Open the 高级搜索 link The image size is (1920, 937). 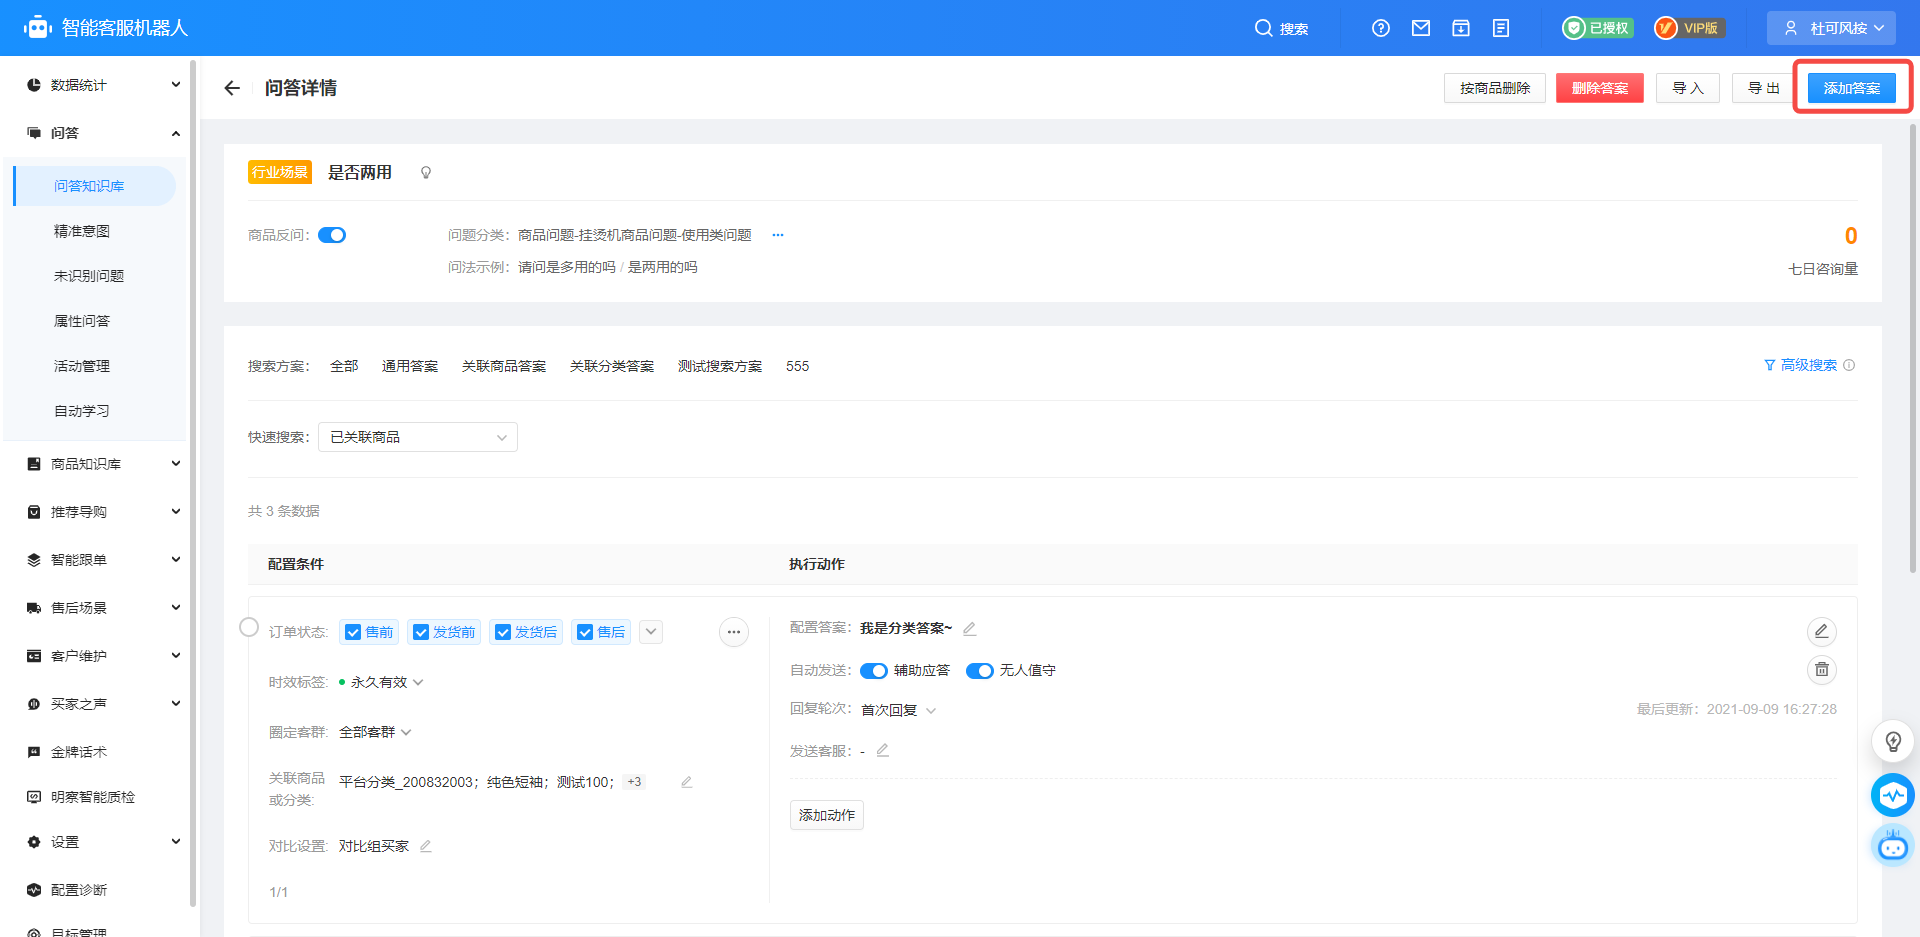(x=1801, y=365)
